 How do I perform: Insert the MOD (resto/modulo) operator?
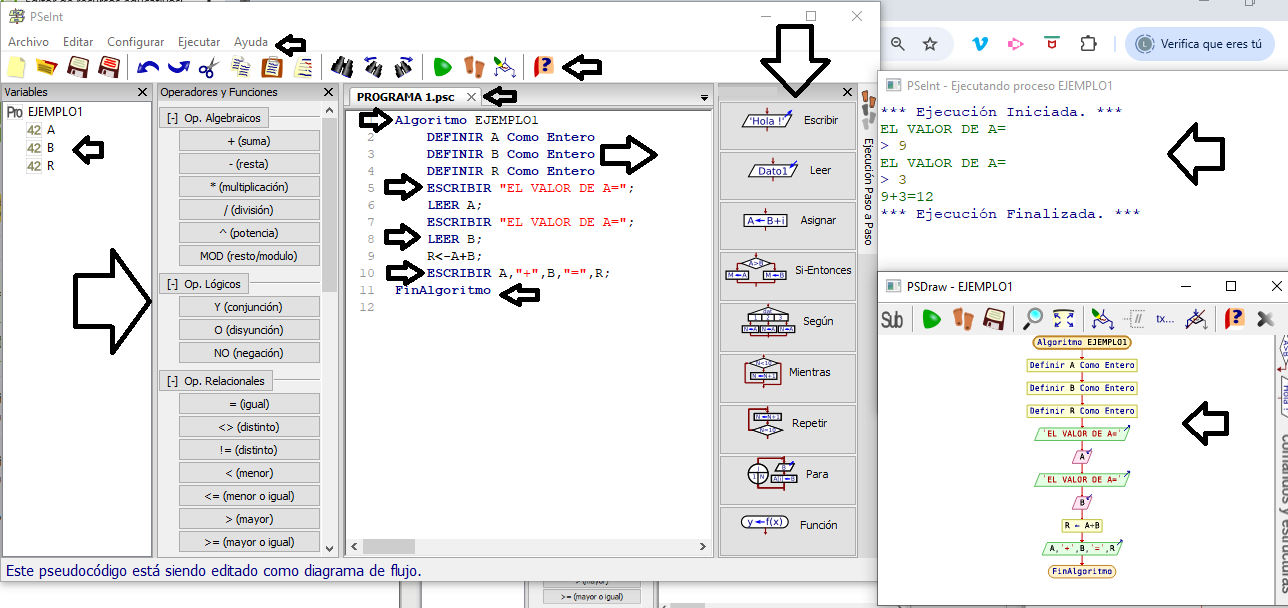point(249,256)
